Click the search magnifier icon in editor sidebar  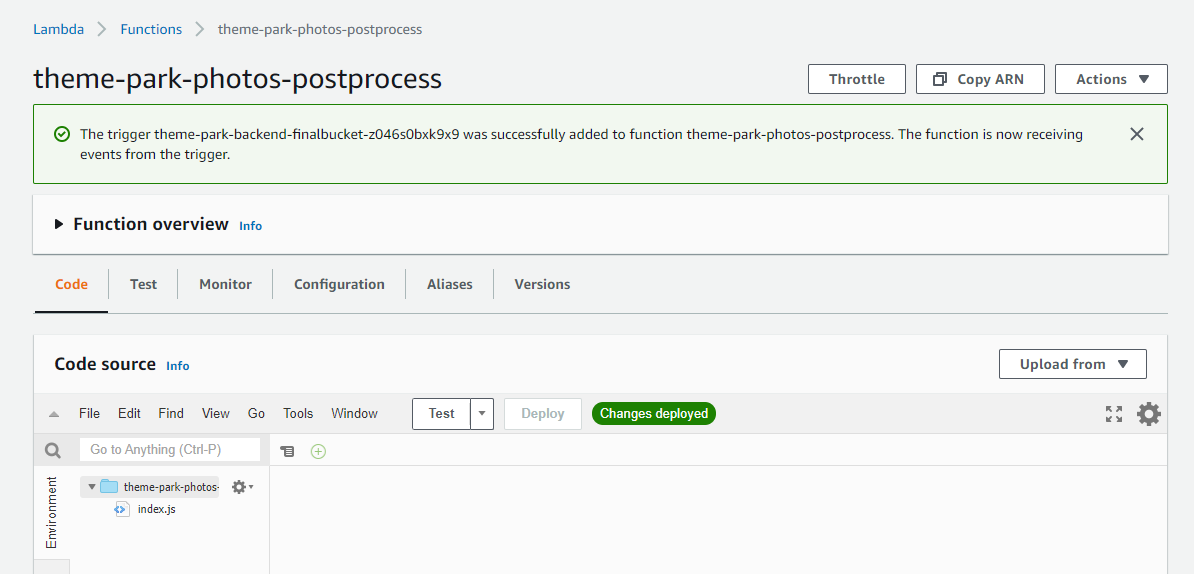coord(53,450)
